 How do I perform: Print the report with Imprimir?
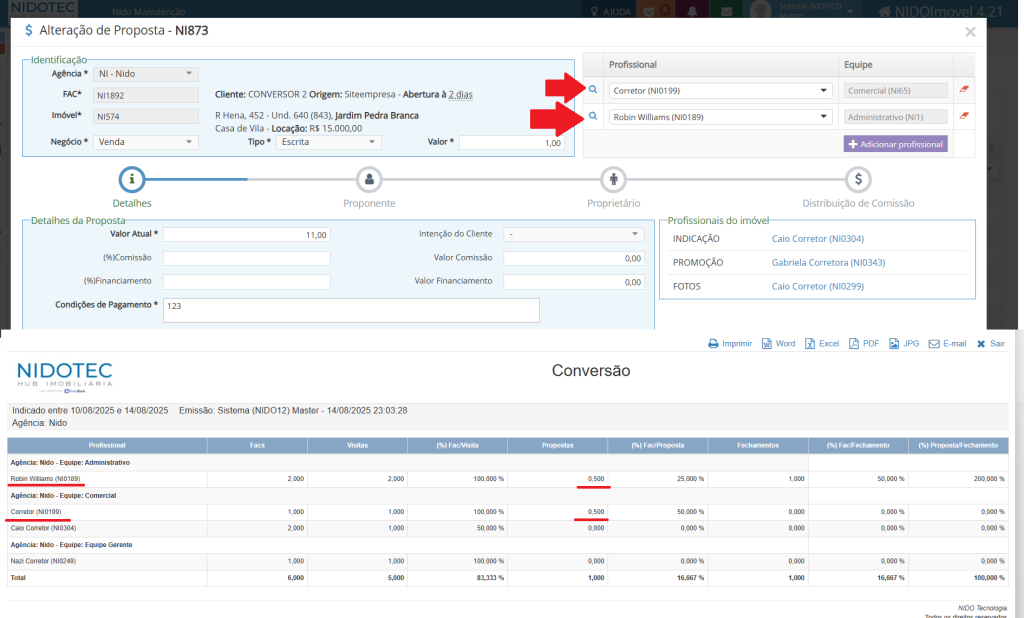[x=730, y=343]
